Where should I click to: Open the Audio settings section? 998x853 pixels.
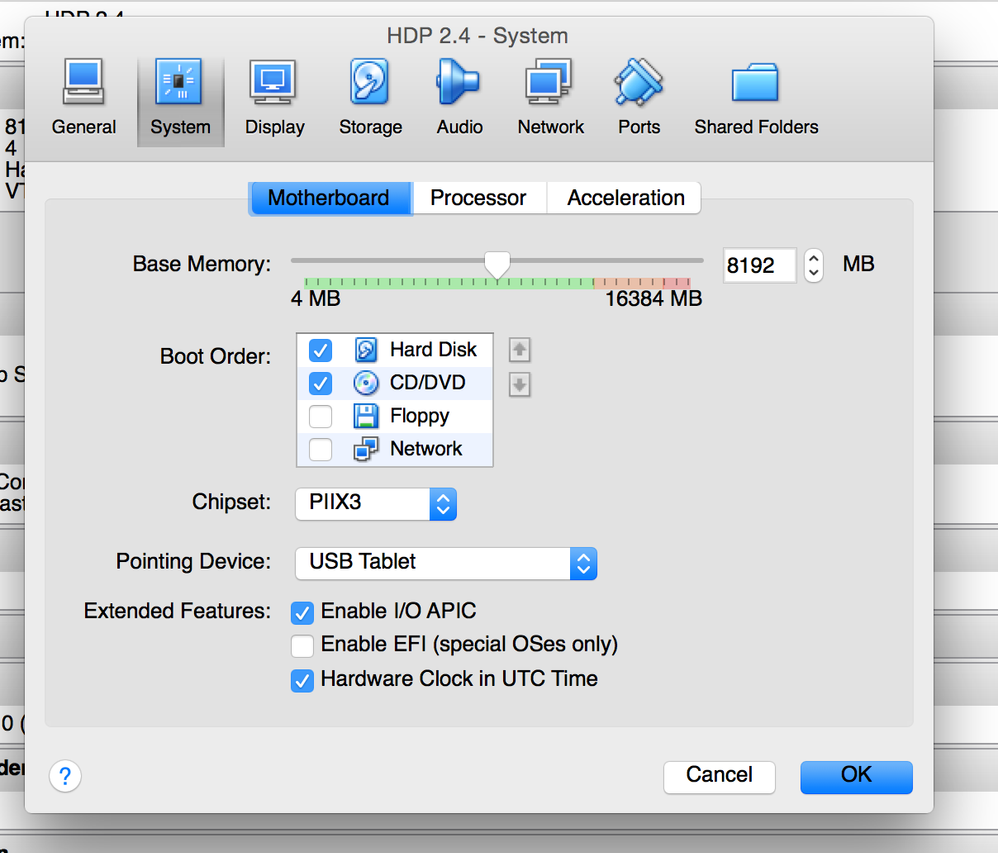[459, 99]
